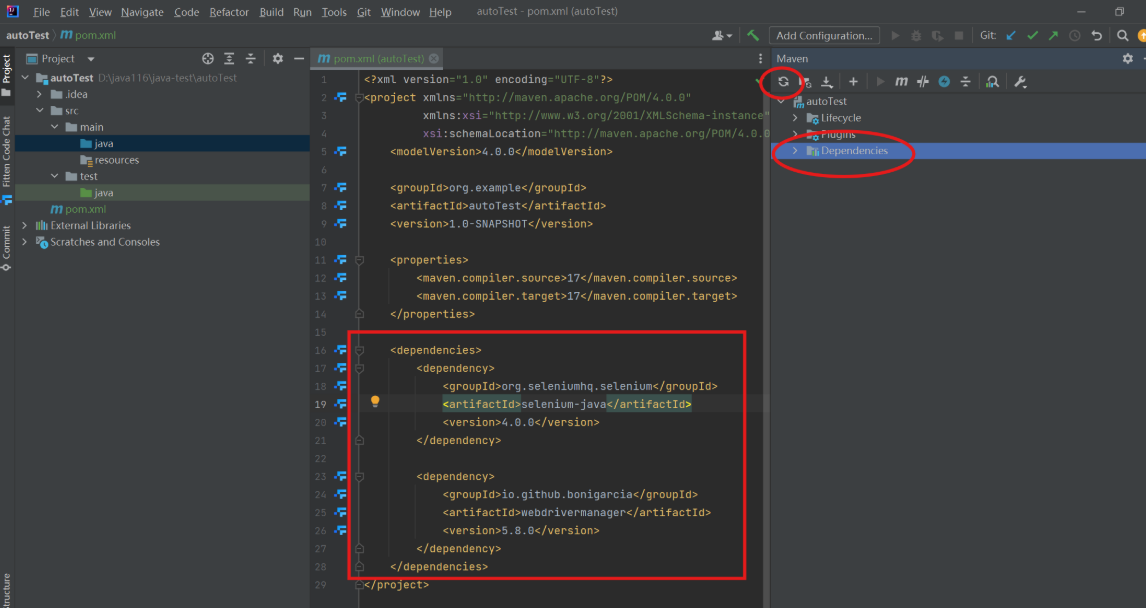Open the Tools menu

pos(334,12)
